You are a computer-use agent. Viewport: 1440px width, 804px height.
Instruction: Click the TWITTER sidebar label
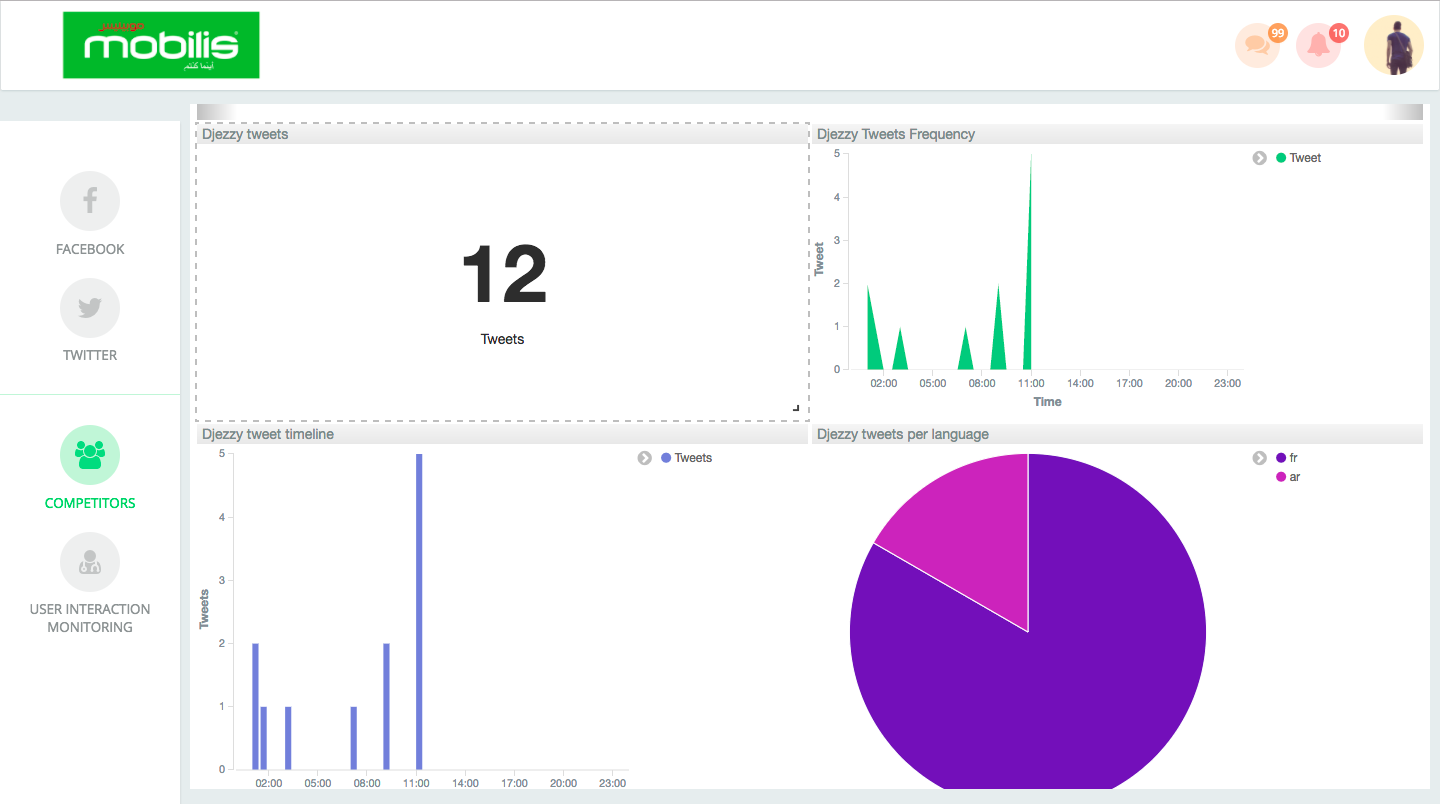point(90,355)
